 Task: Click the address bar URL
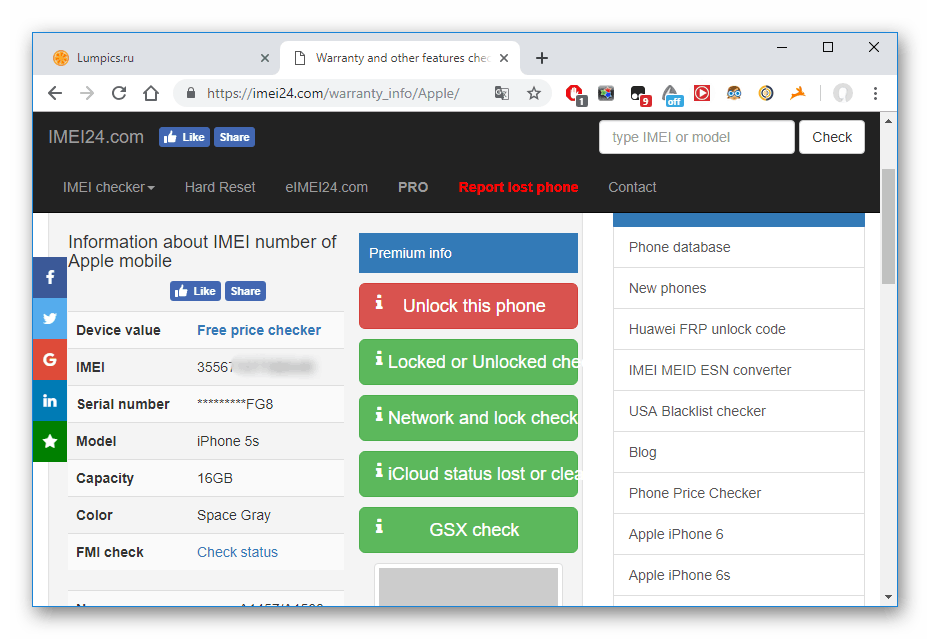pyautogui.click(x=333, y=93)
